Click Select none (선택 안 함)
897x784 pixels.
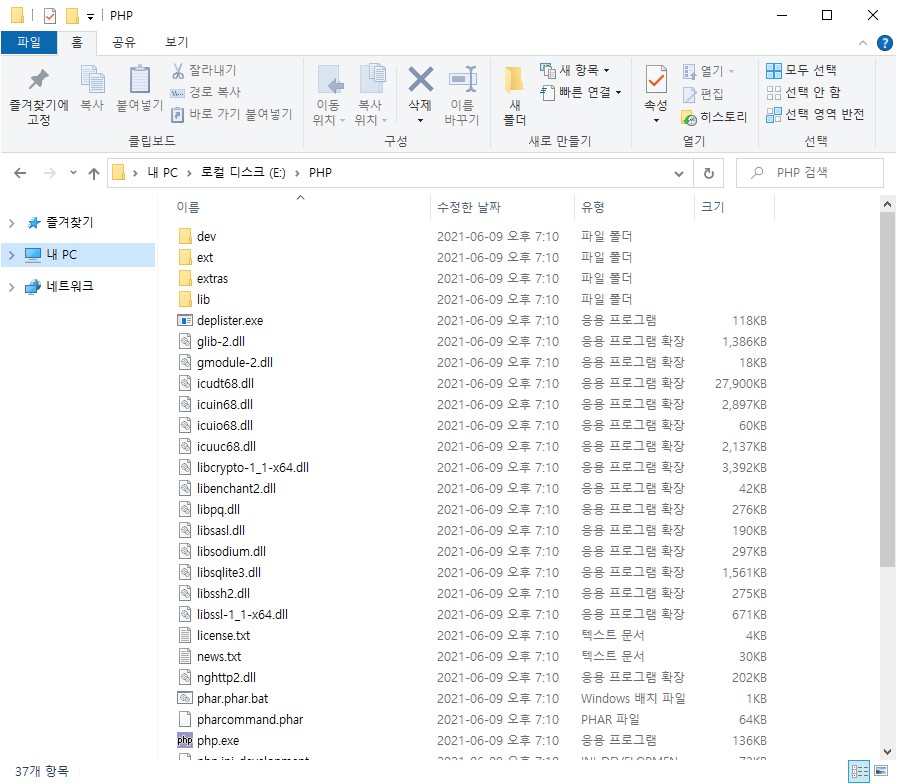pyautogui.click(x=803, y=92)
